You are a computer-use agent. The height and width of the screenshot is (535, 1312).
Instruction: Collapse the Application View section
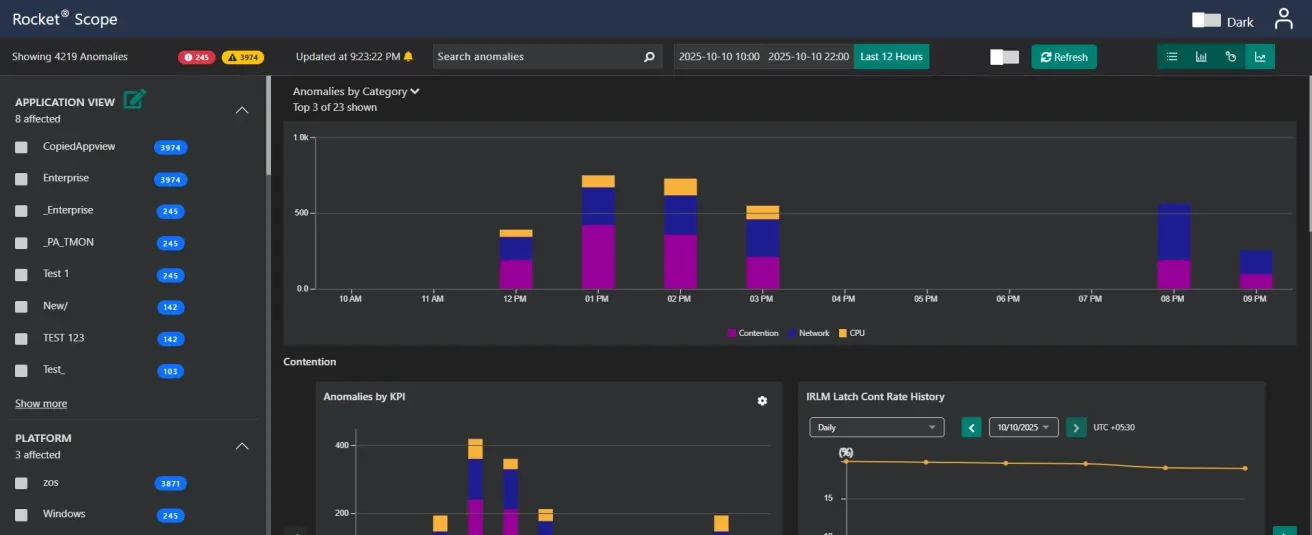tap(242, 110)
